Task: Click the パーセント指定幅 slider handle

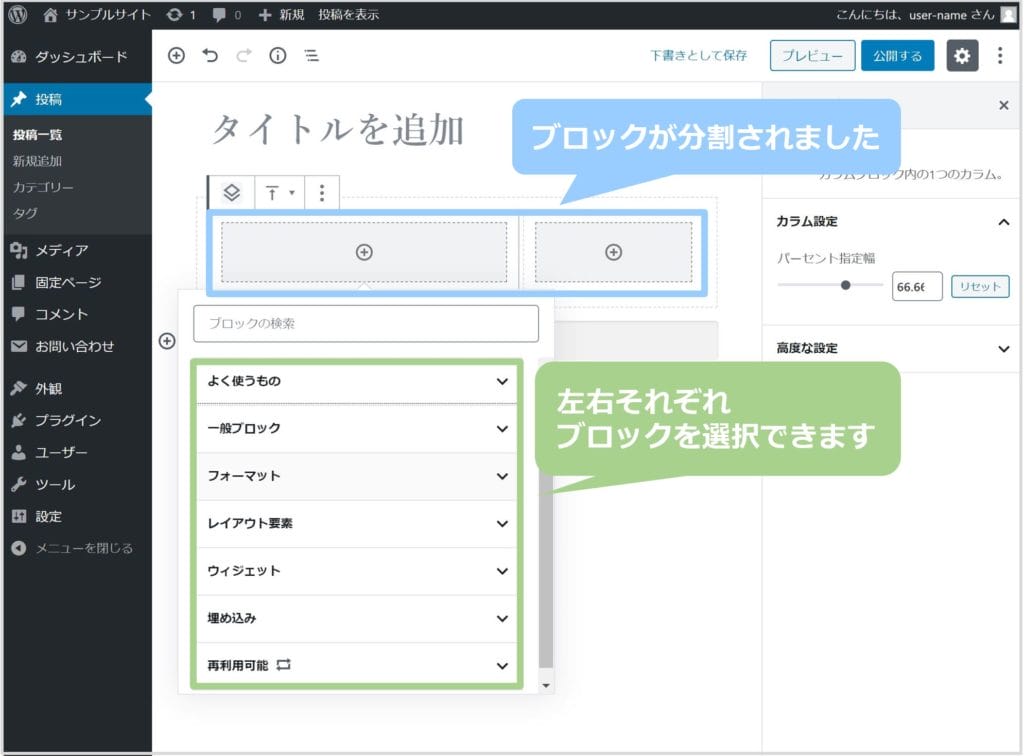Action: tap(846, 285)
